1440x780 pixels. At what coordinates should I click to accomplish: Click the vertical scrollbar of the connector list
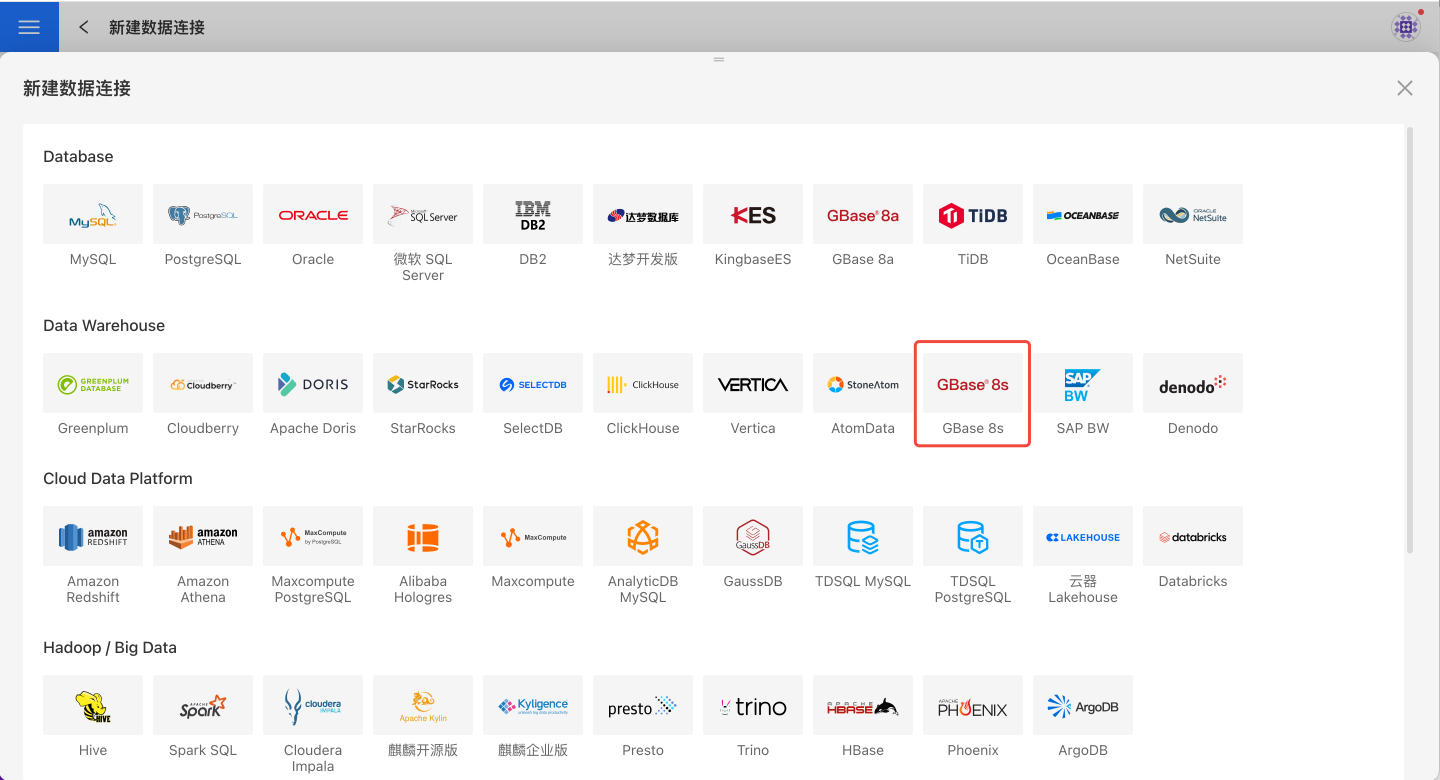tap(1410, 340)
